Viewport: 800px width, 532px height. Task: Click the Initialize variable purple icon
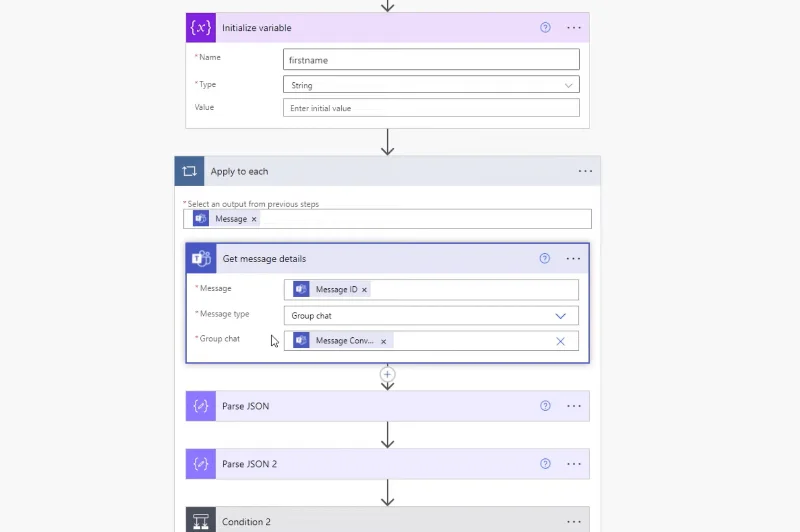coord(201,28)
